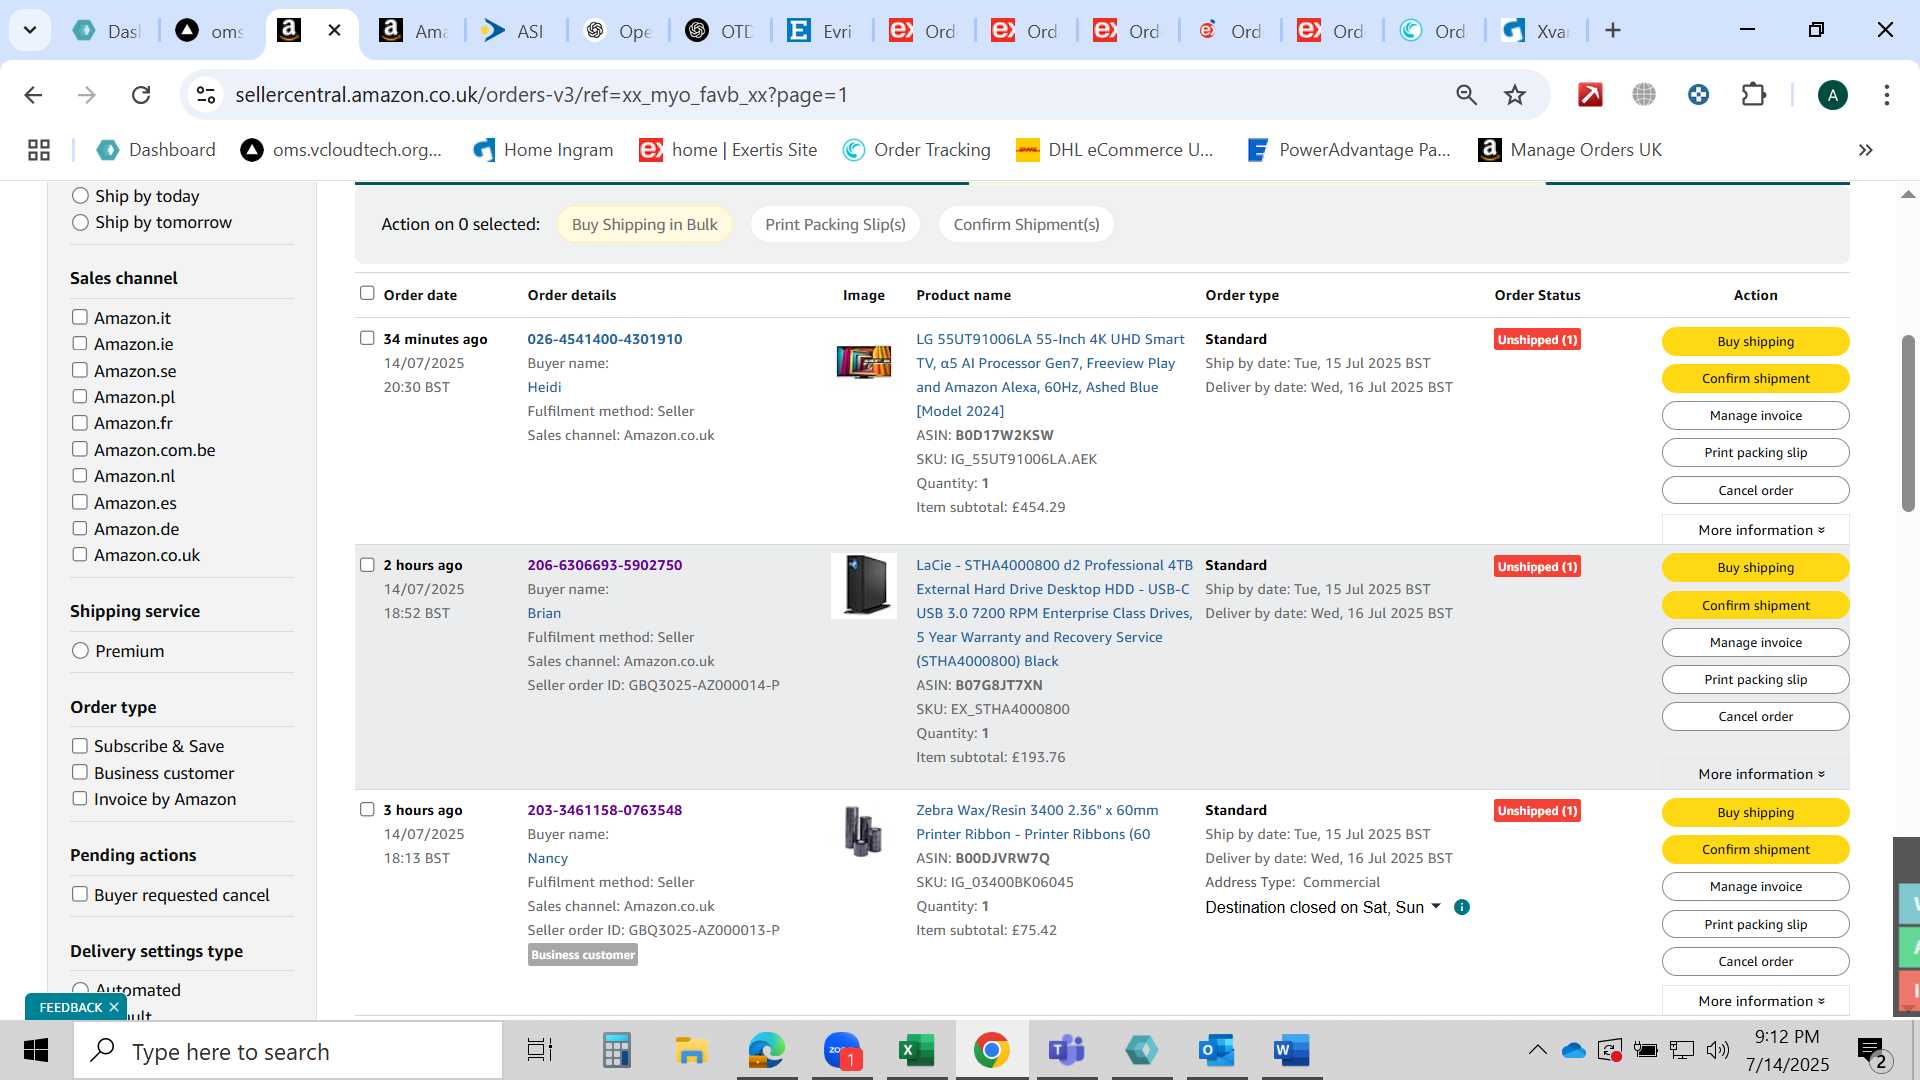Screen dimensions: 1920x1080
Task: Click the info icon beside Destination closed
Action: pos(1462,907)
